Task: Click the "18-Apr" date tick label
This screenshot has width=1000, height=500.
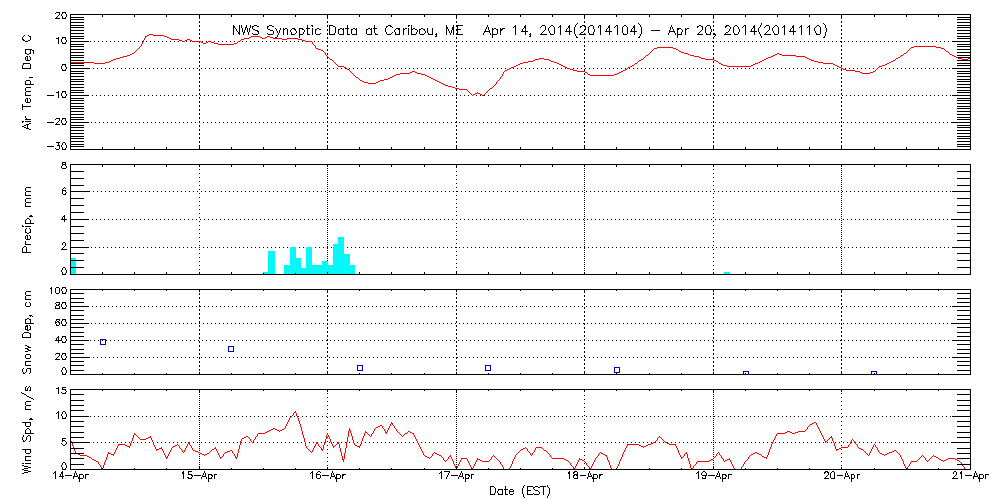Action: [x=585, y=478]
